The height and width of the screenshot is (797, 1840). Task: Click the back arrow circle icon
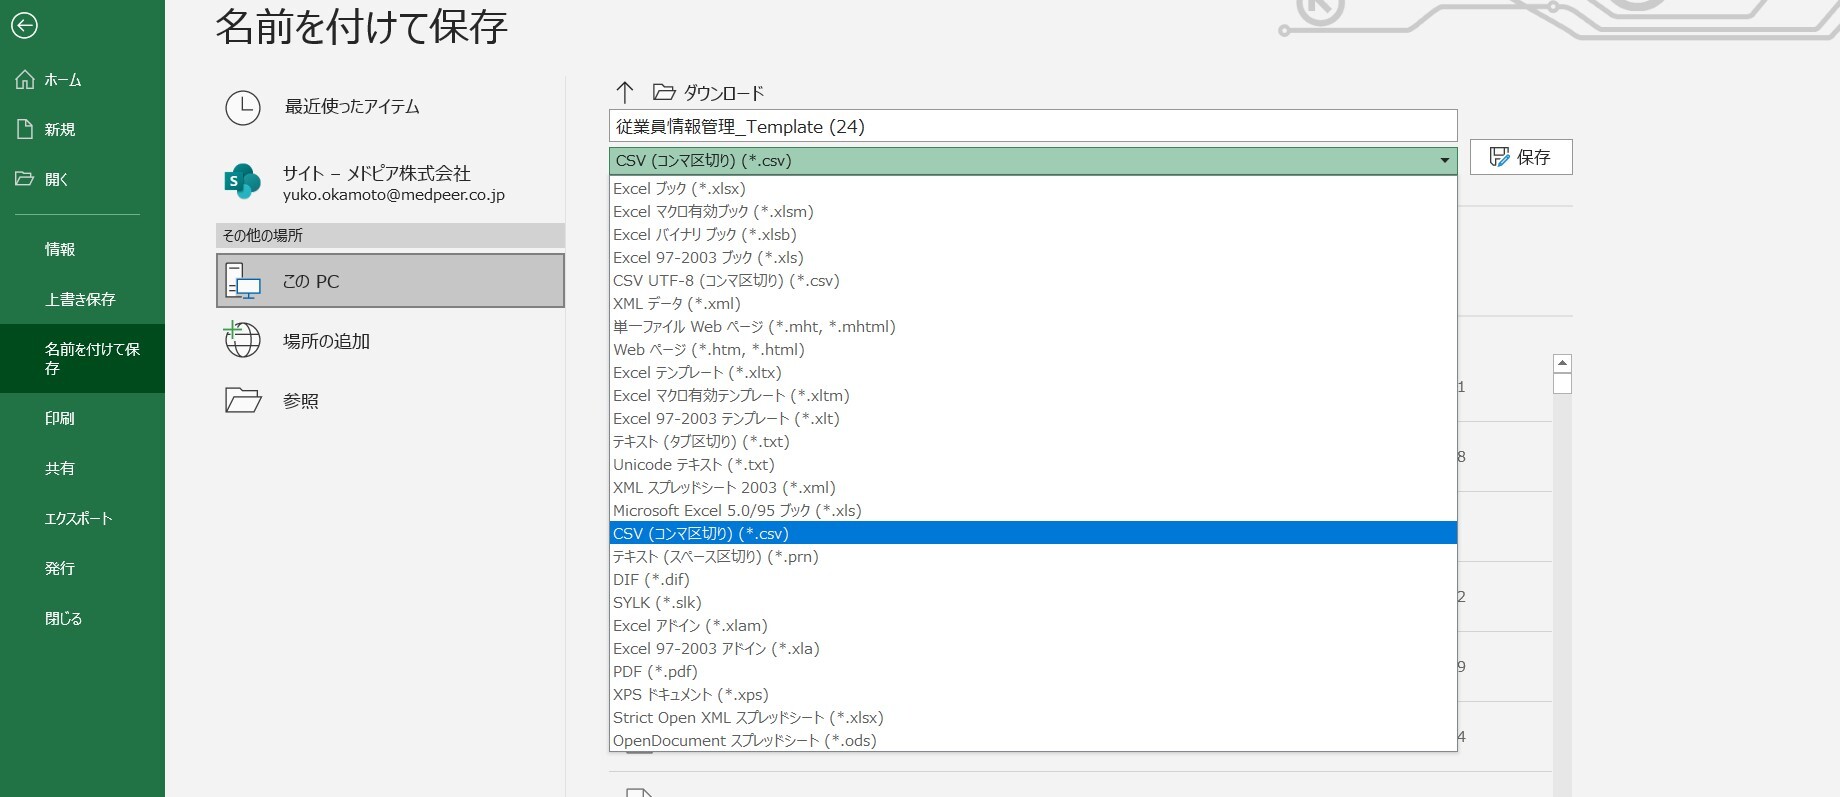24,25
